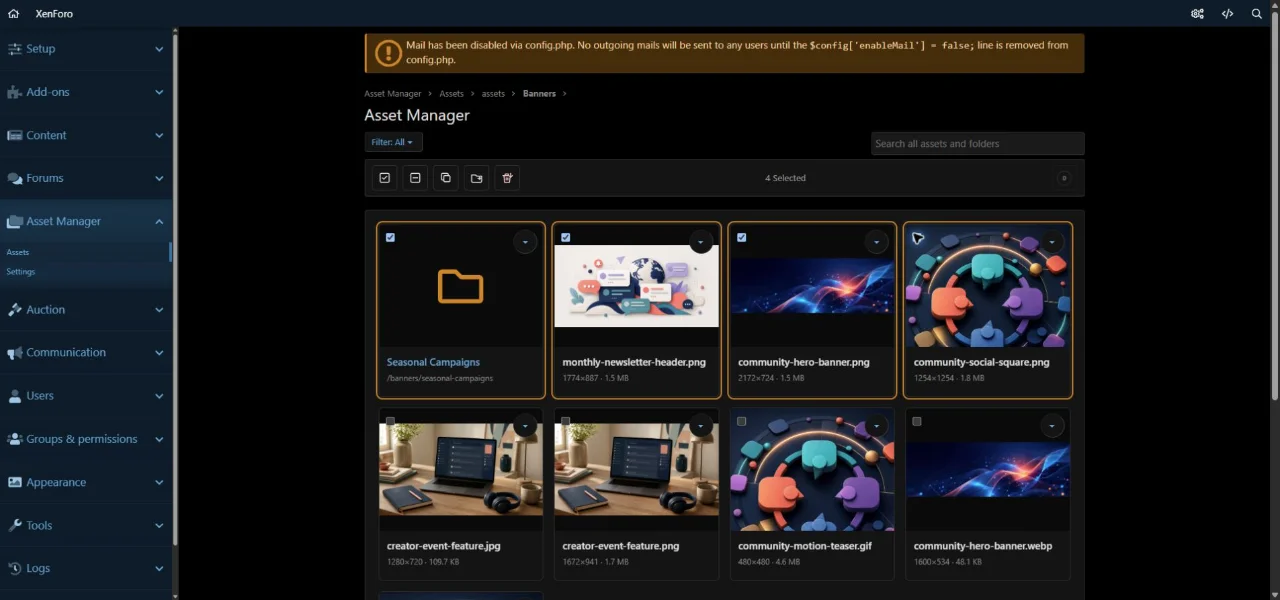The width and height of the screenshot is (1280, 600).
Task: Open the search magnifier in the top bar
Action: 1257,14
